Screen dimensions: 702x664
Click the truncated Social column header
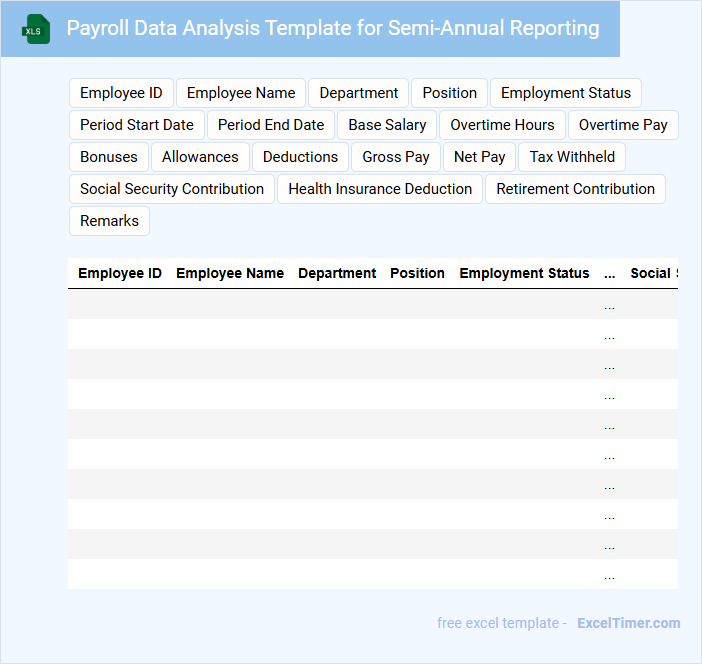(654, 273)
